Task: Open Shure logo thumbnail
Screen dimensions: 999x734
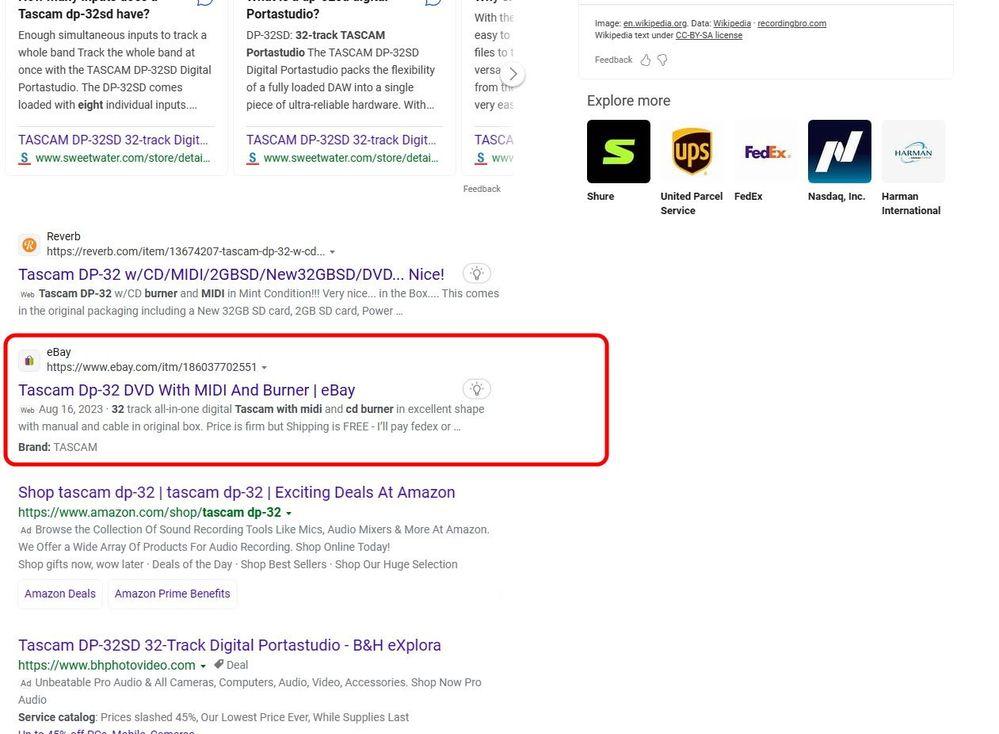Action: coord(619,152)
